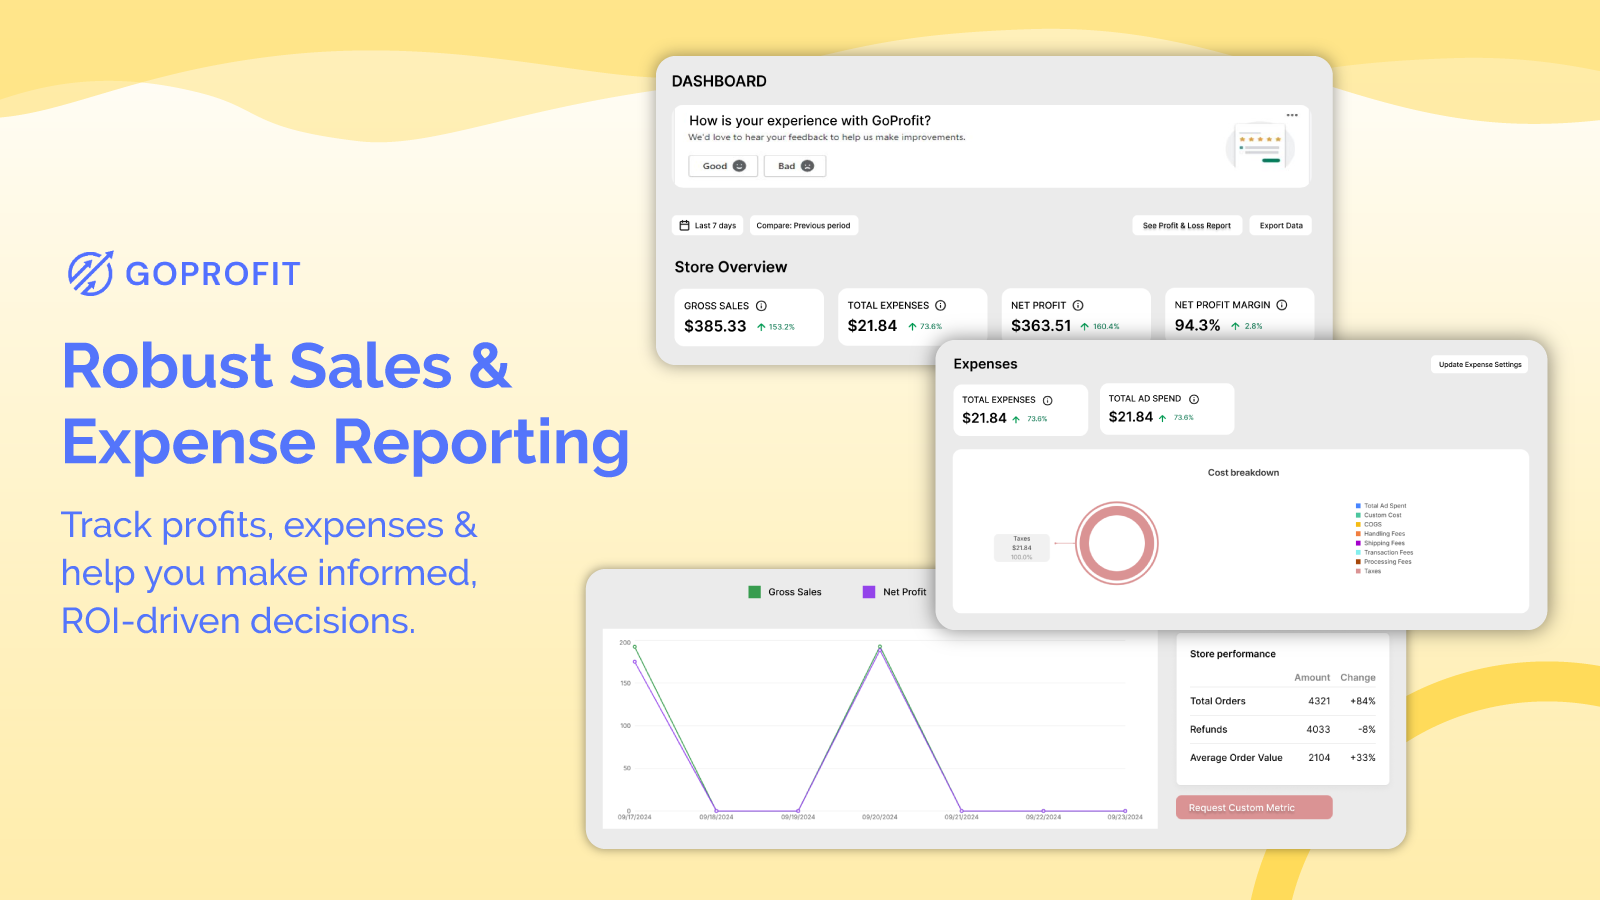
Task: Click the Store Overview heading
Action: pyautogui.click(x=731, y=267)
